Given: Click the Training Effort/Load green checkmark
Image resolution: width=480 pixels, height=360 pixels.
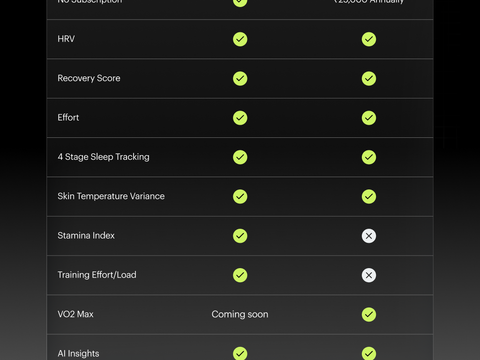Looking at the screenshot, I should [240, 275].
